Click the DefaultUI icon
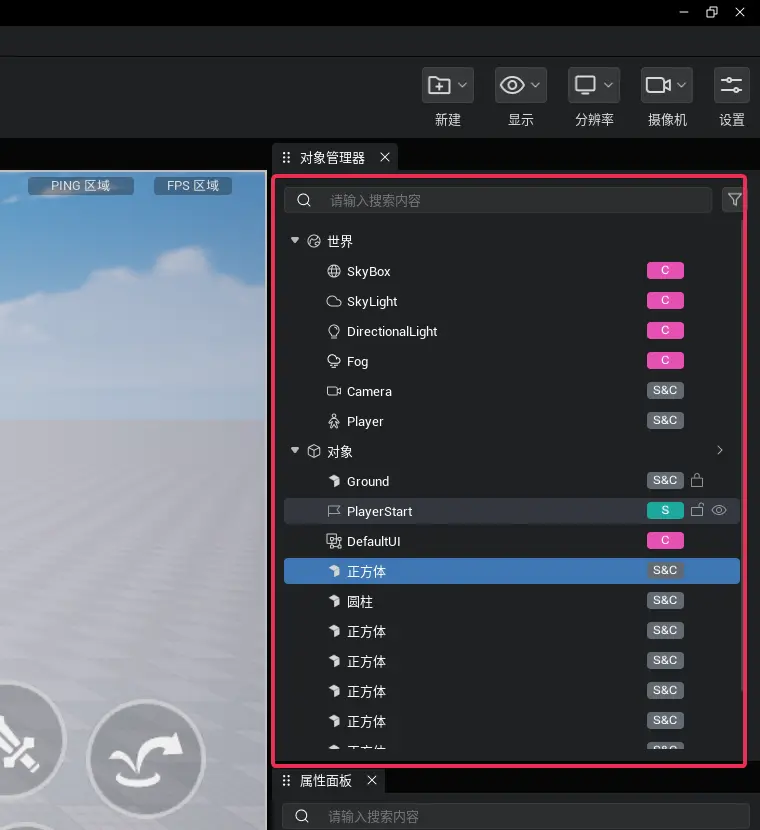 coord(333,541)
